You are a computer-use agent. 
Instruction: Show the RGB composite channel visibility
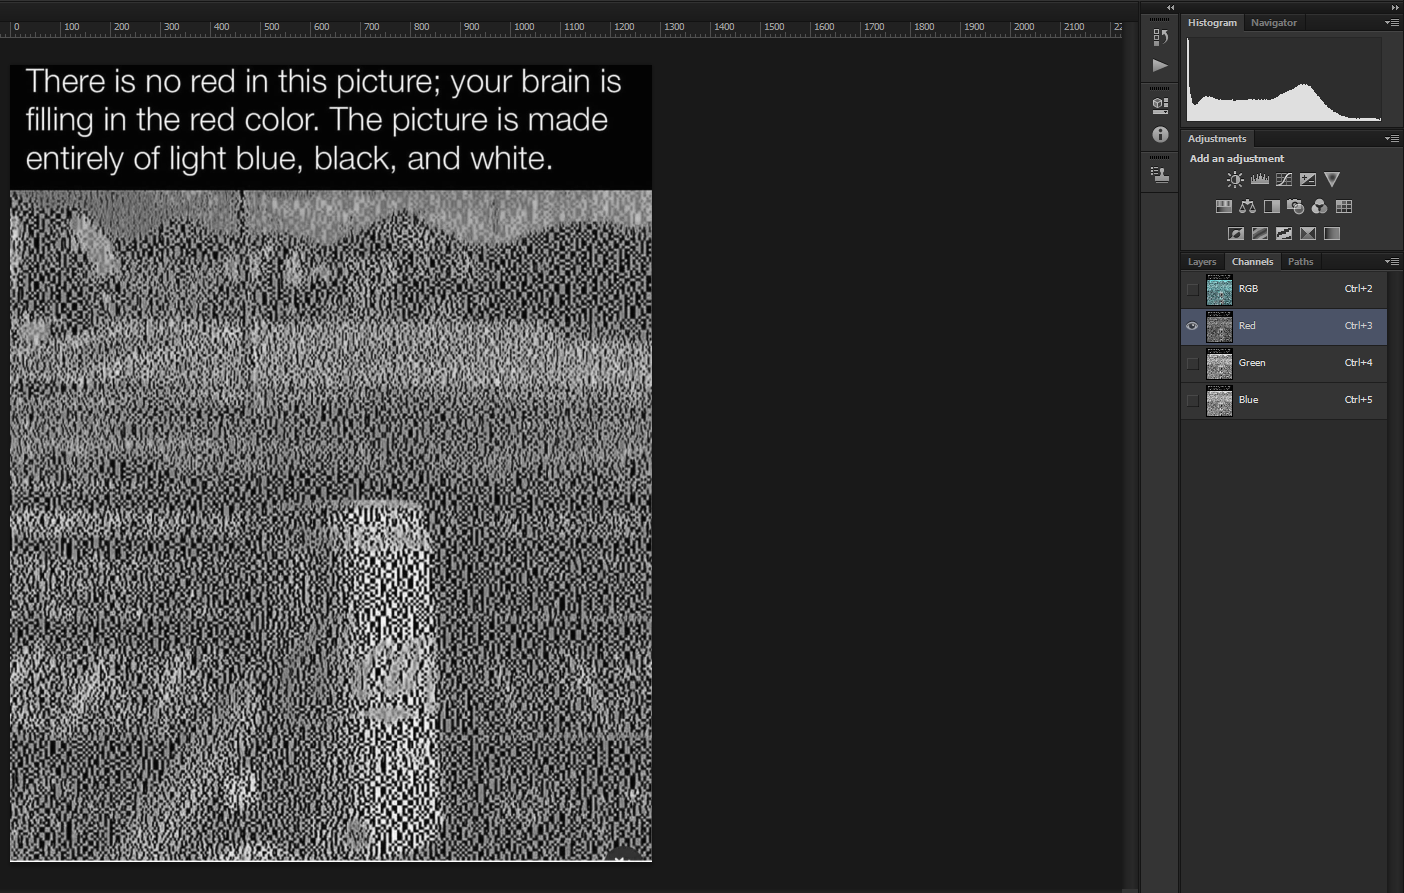click(1192, 290)
